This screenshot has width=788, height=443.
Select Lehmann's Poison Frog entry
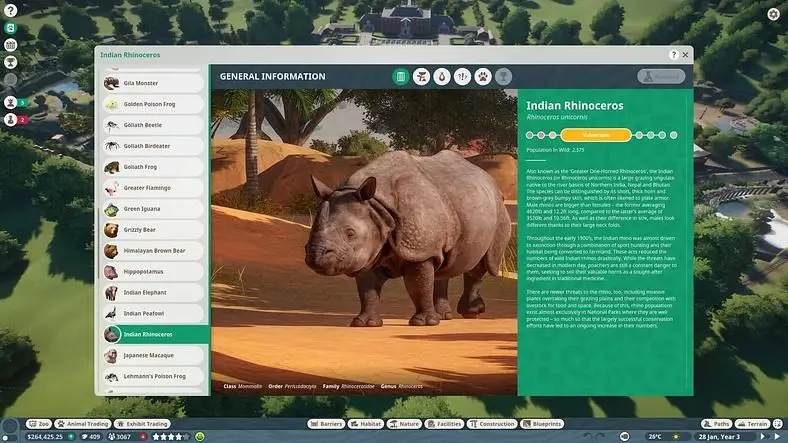(153, 376)
